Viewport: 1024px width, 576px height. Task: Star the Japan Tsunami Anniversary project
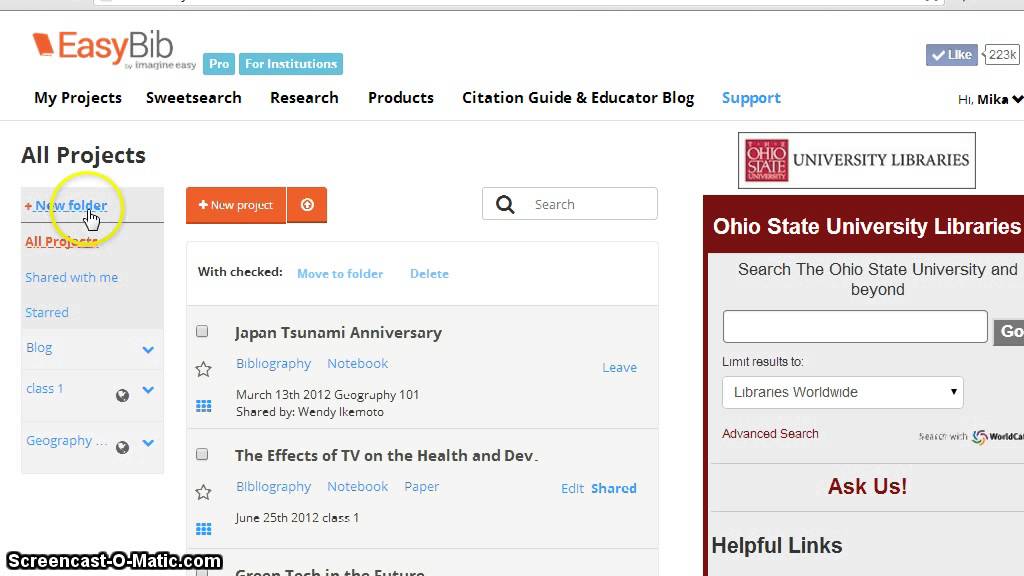coord(203,370)
